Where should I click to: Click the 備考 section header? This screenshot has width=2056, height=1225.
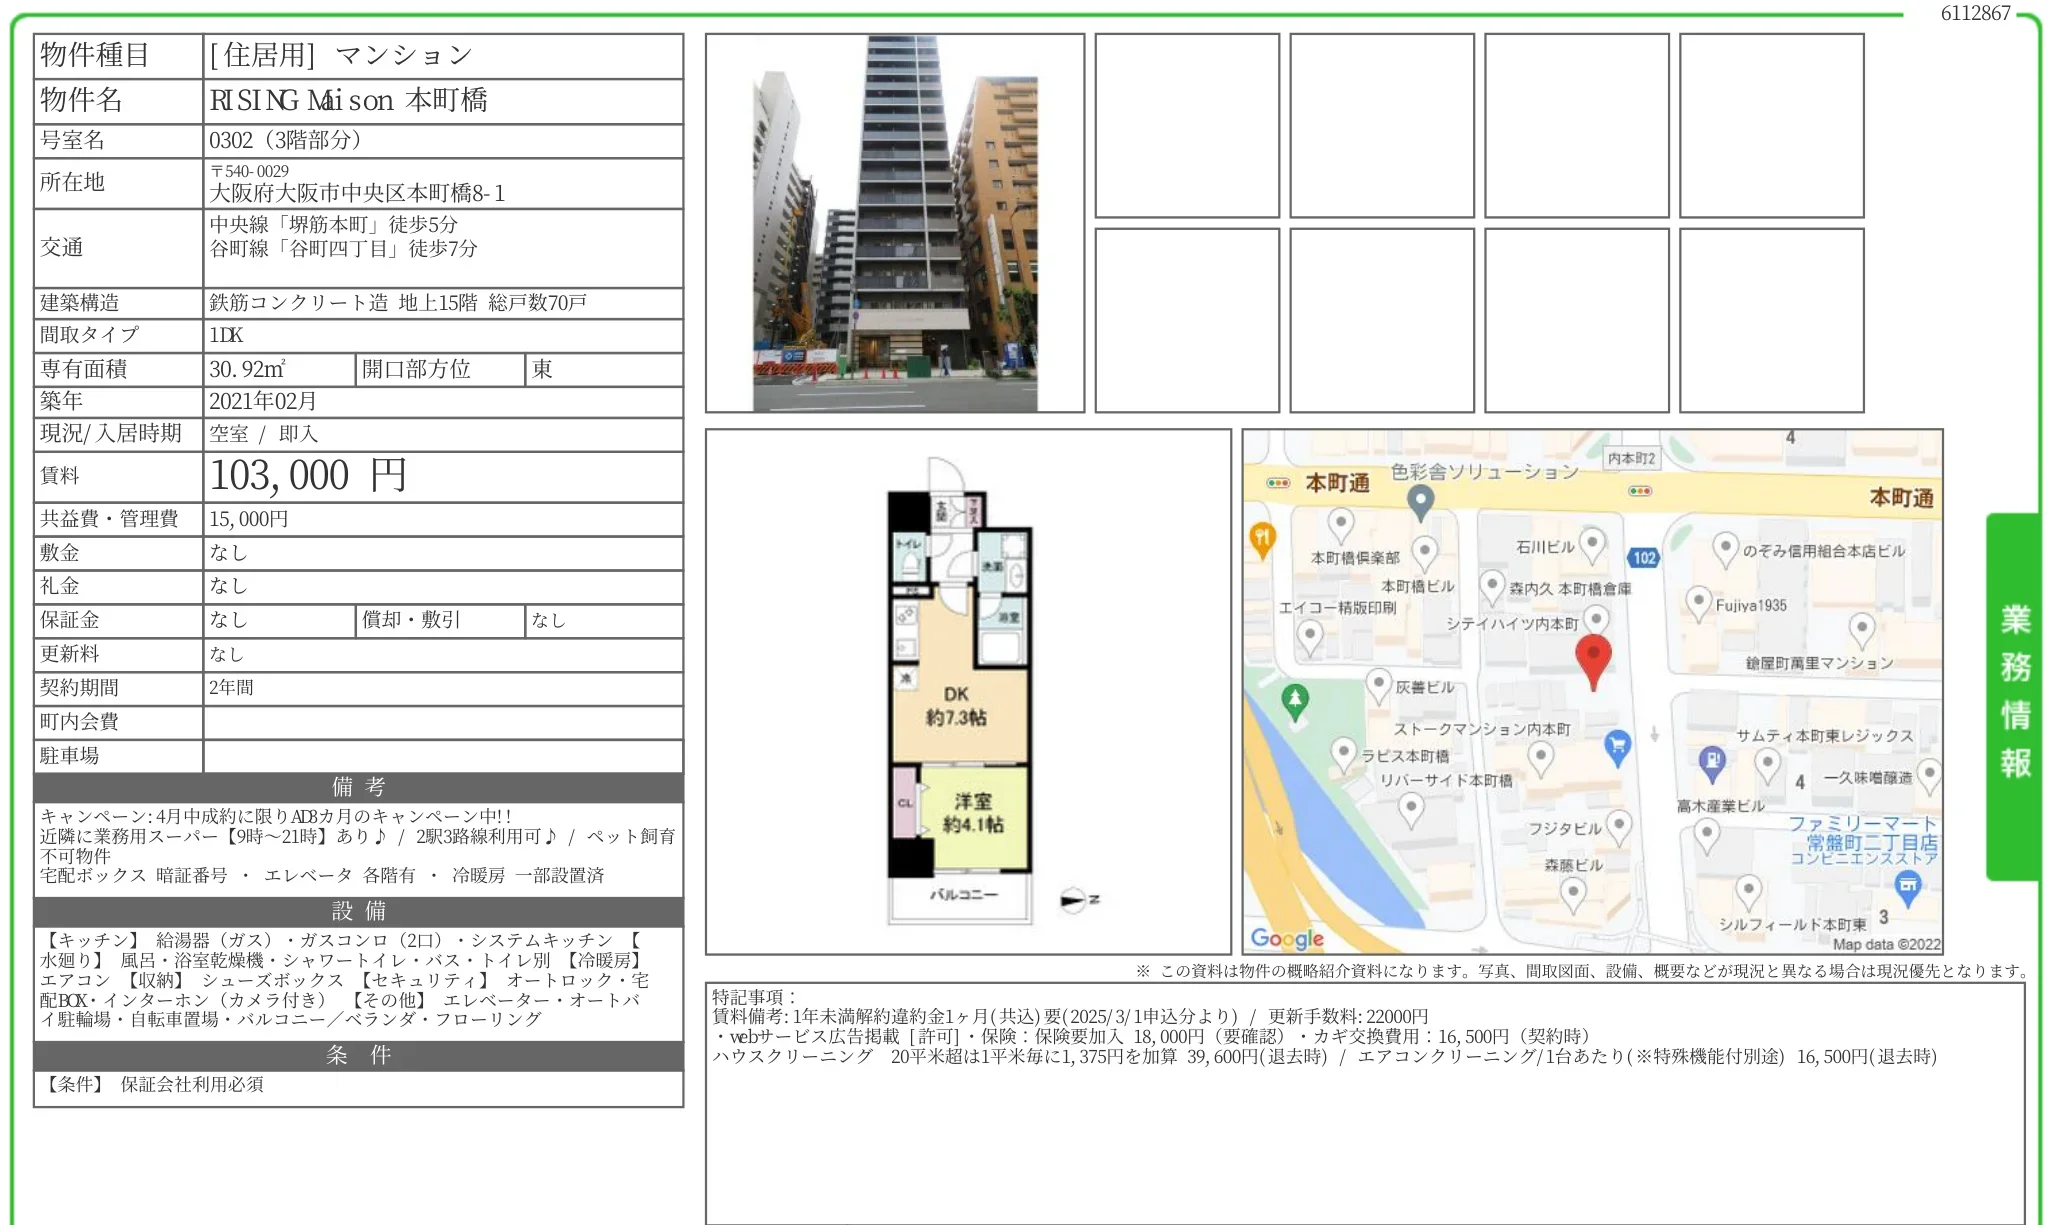358,787
